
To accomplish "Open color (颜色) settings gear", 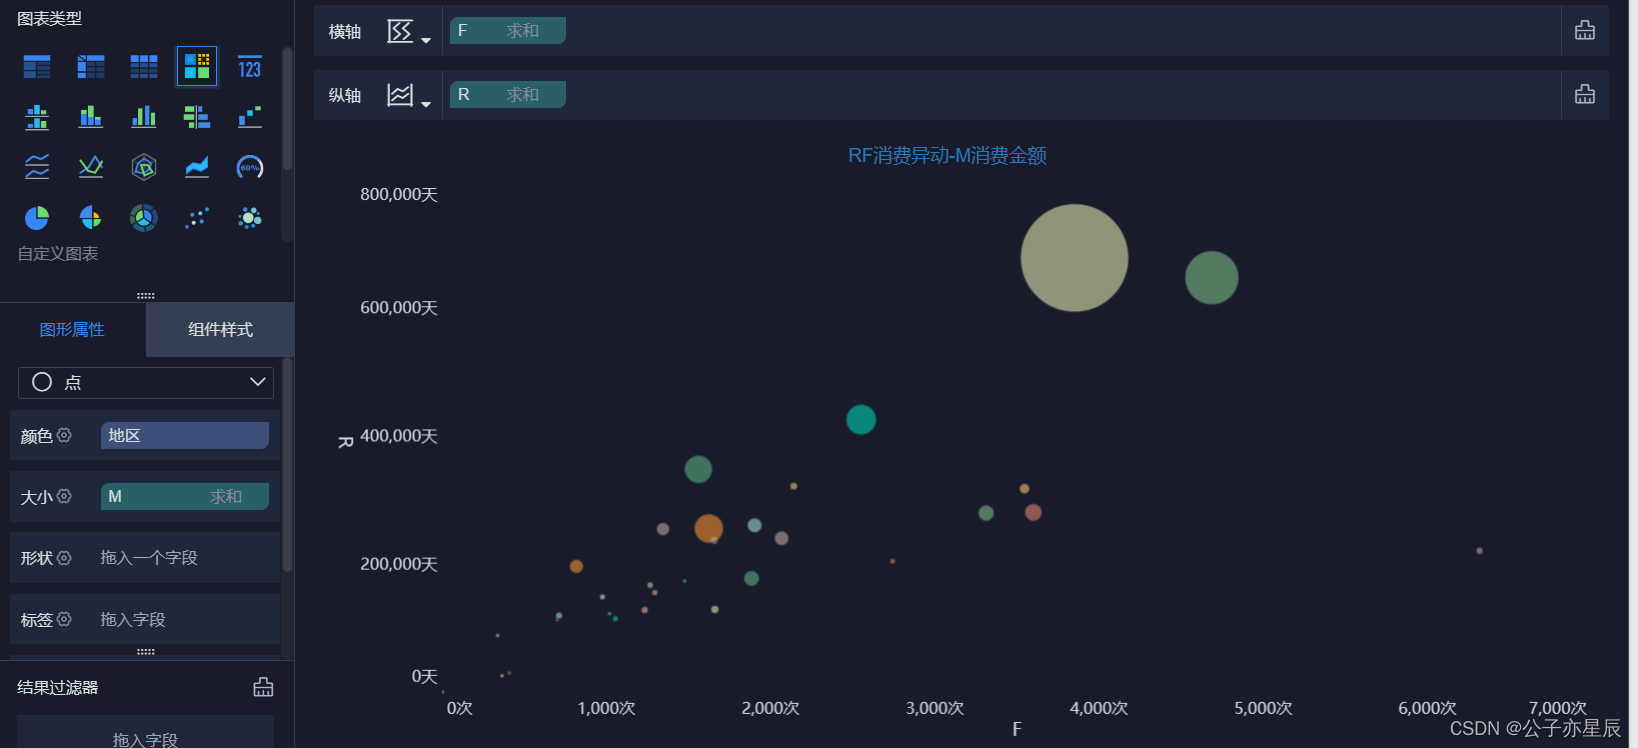I will tap(64, 435).
